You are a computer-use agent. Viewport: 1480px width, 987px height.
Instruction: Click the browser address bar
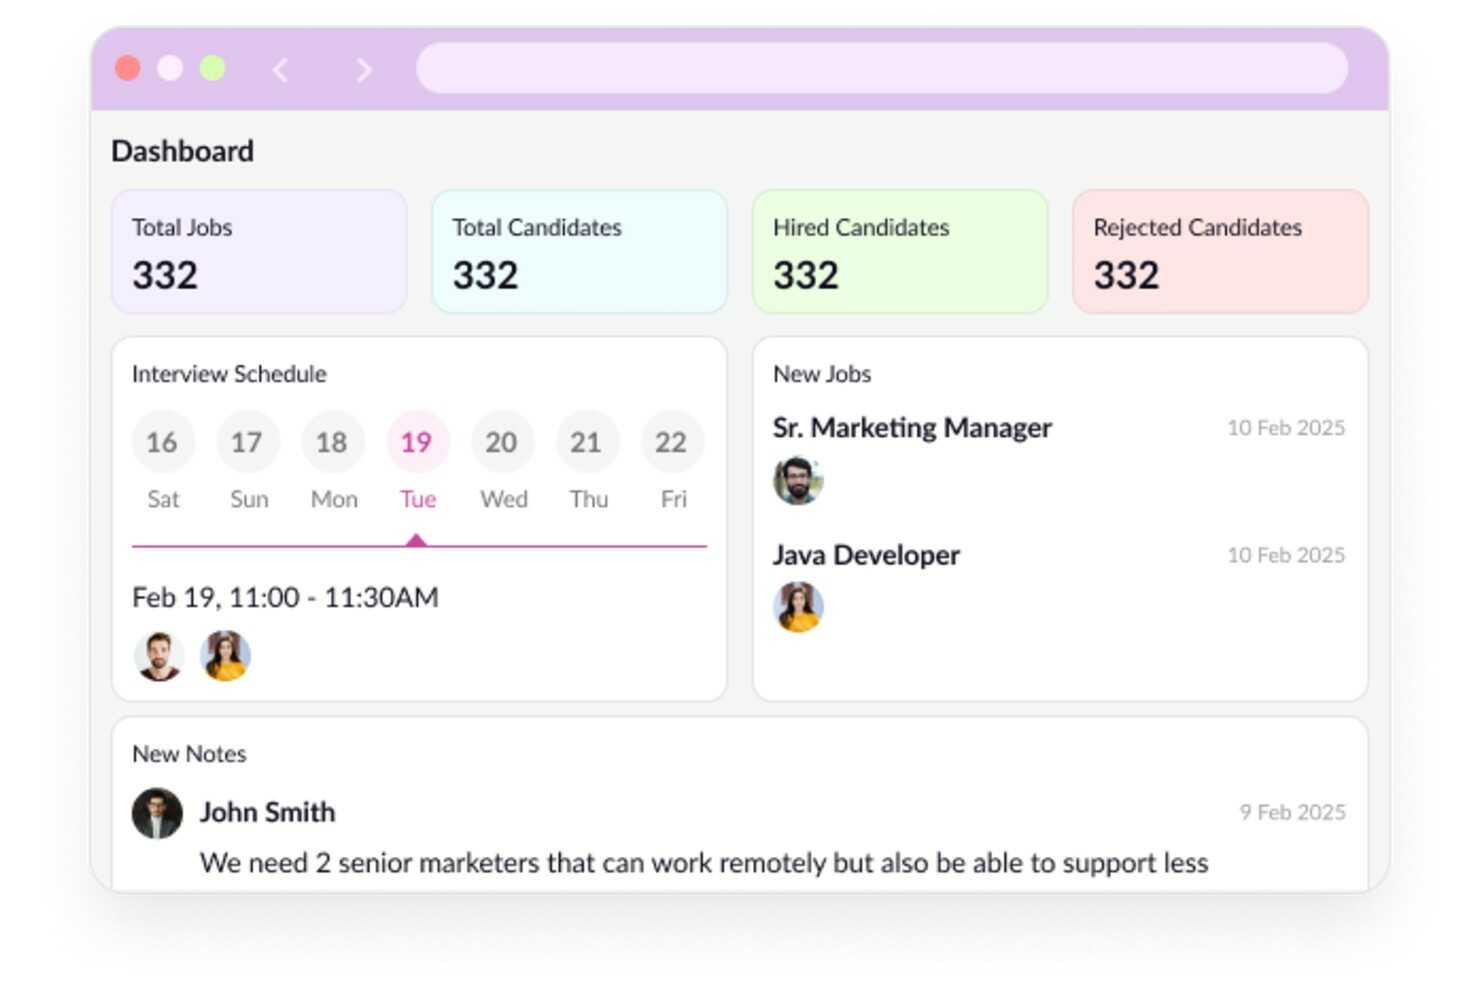[x=882, y=69]
